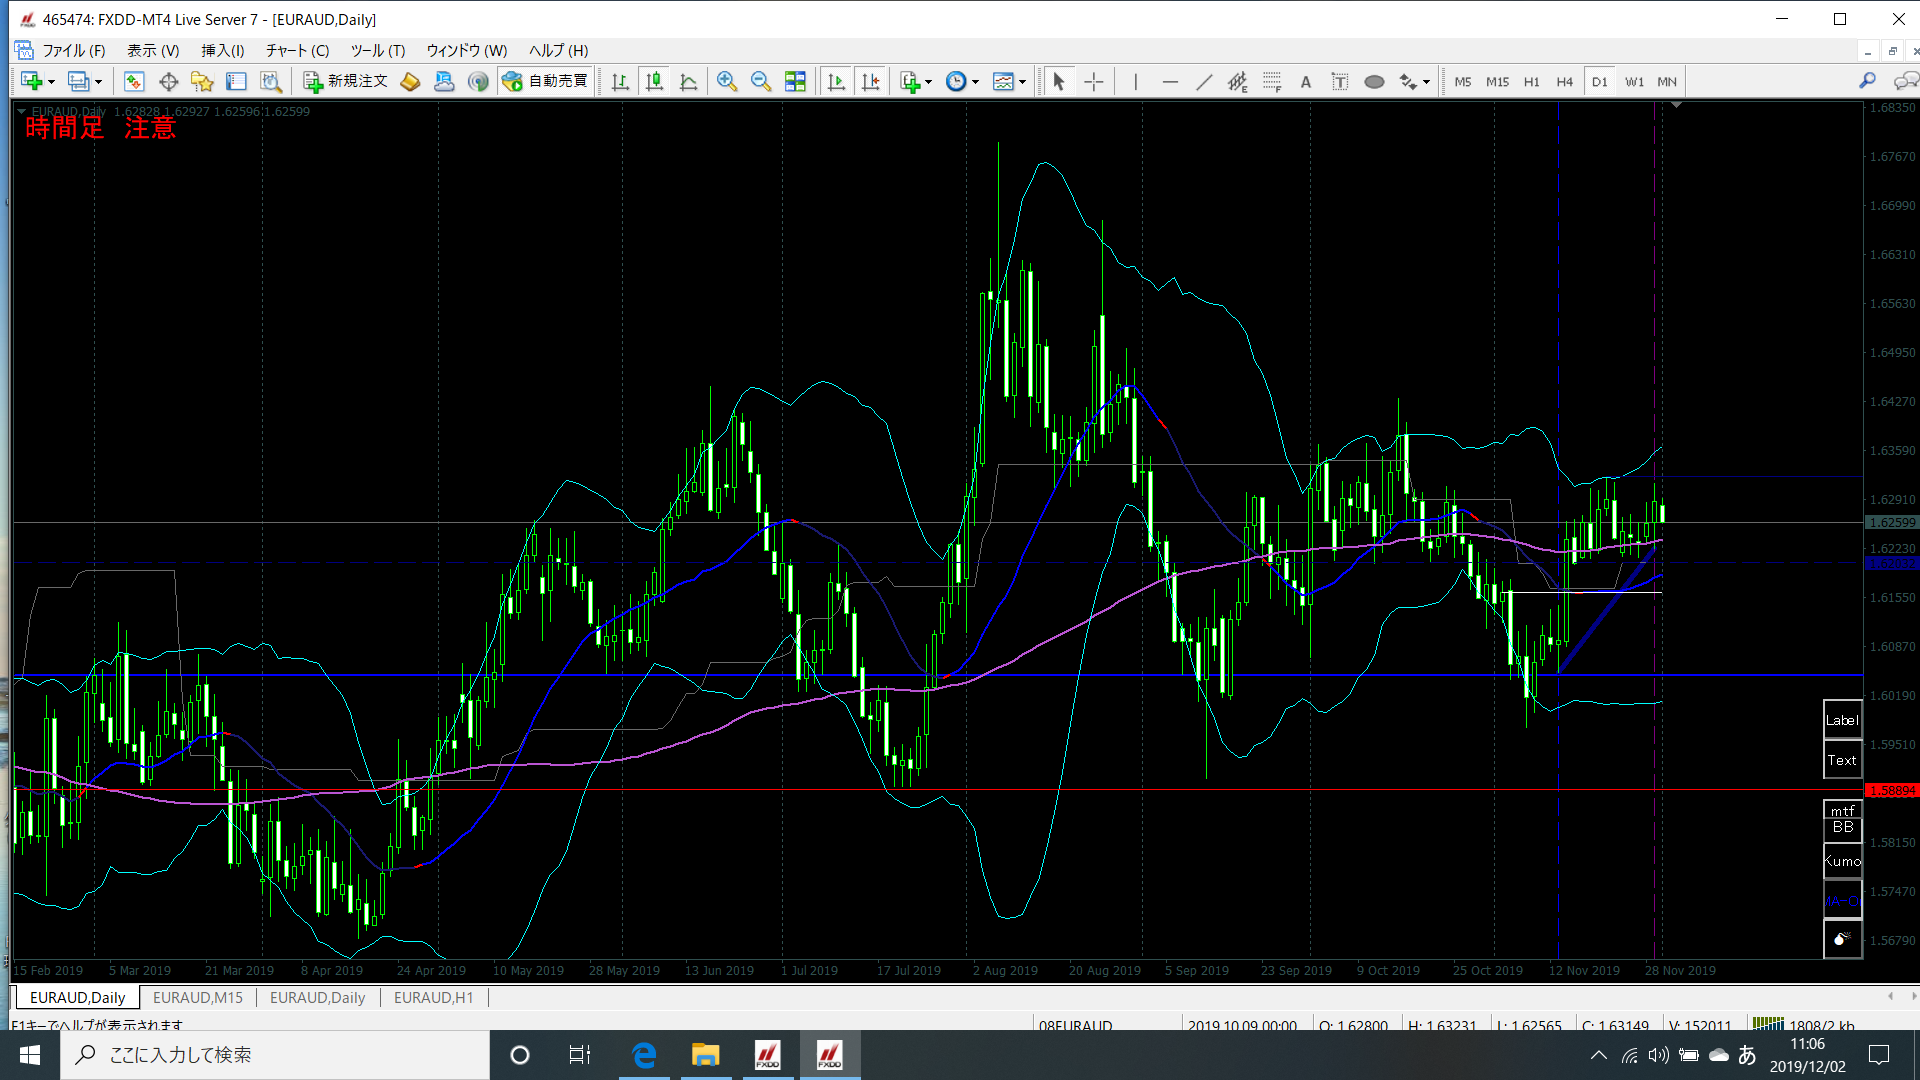Switch timeframe to MN monthly
This screenshot has width=1920, height=1080.
(x=1667, y=82)
